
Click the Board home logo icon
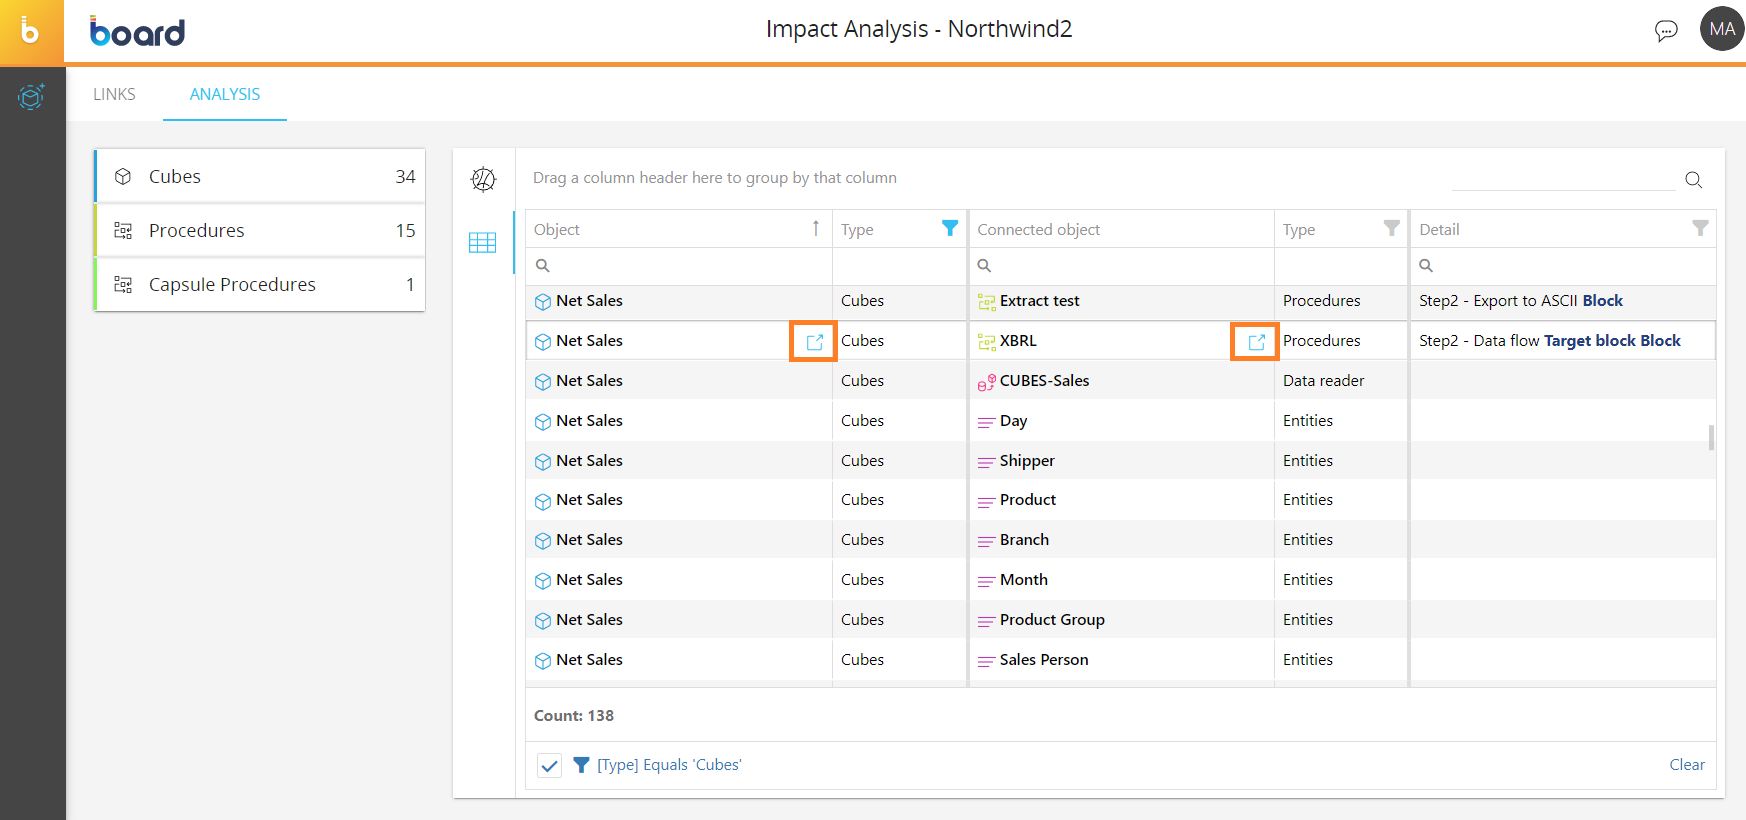pos(31,32)
